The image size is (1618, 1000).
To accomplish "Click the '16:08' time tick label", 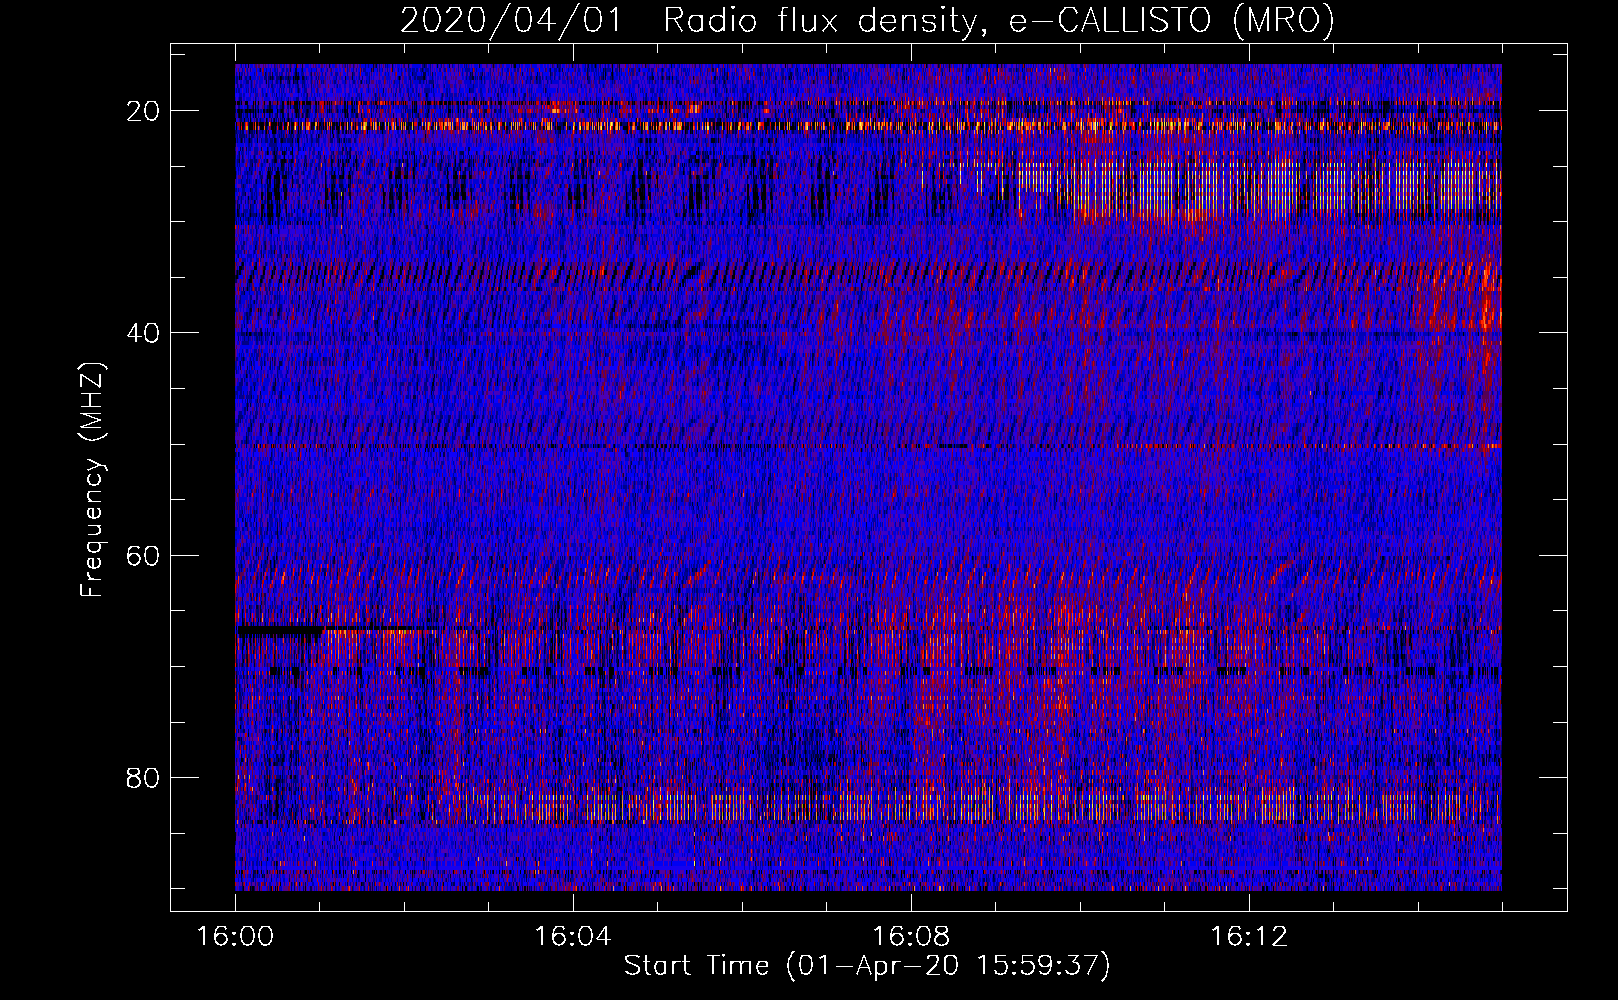I will click(911, 937).
